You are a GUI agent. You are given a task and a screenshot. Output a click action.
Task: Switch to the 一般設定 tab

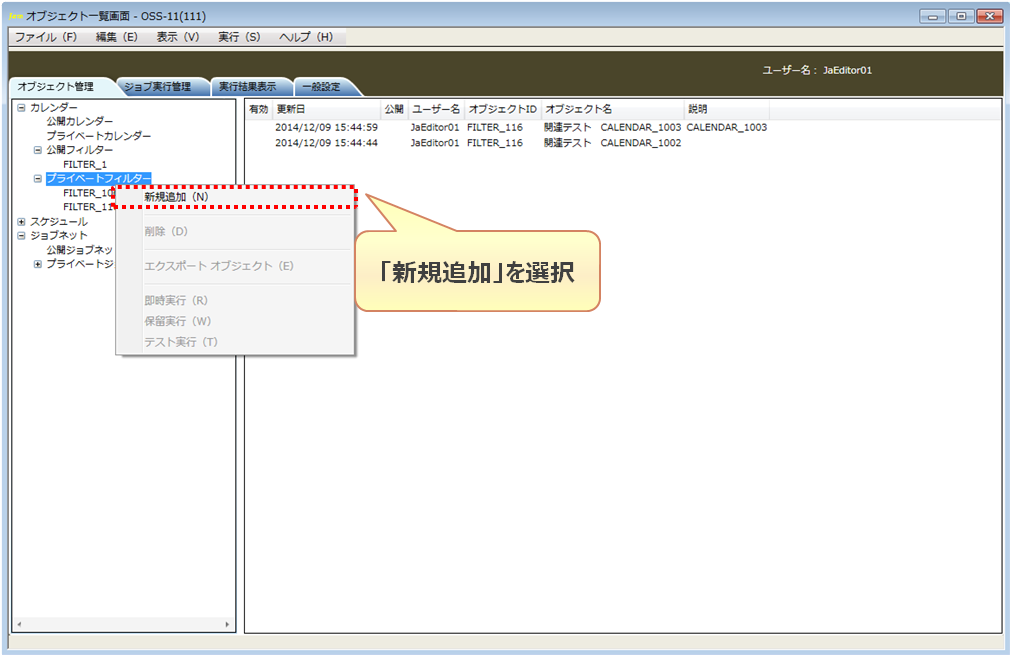click(x=321, y=87)
